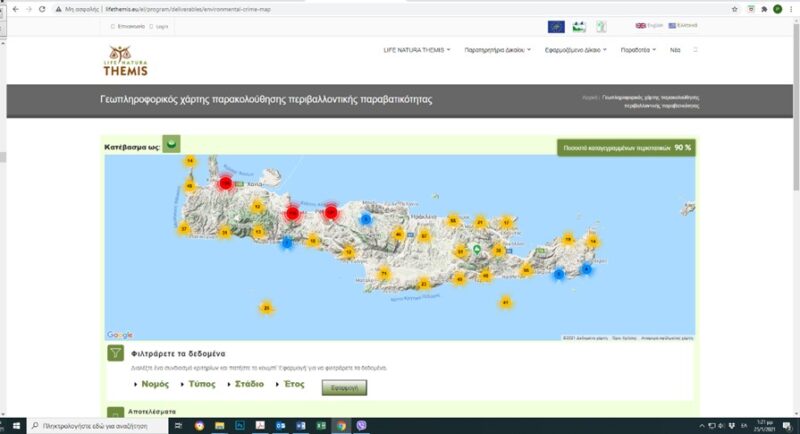Open the Παραδοτέα dropdown menu

(x=638, y=50)
